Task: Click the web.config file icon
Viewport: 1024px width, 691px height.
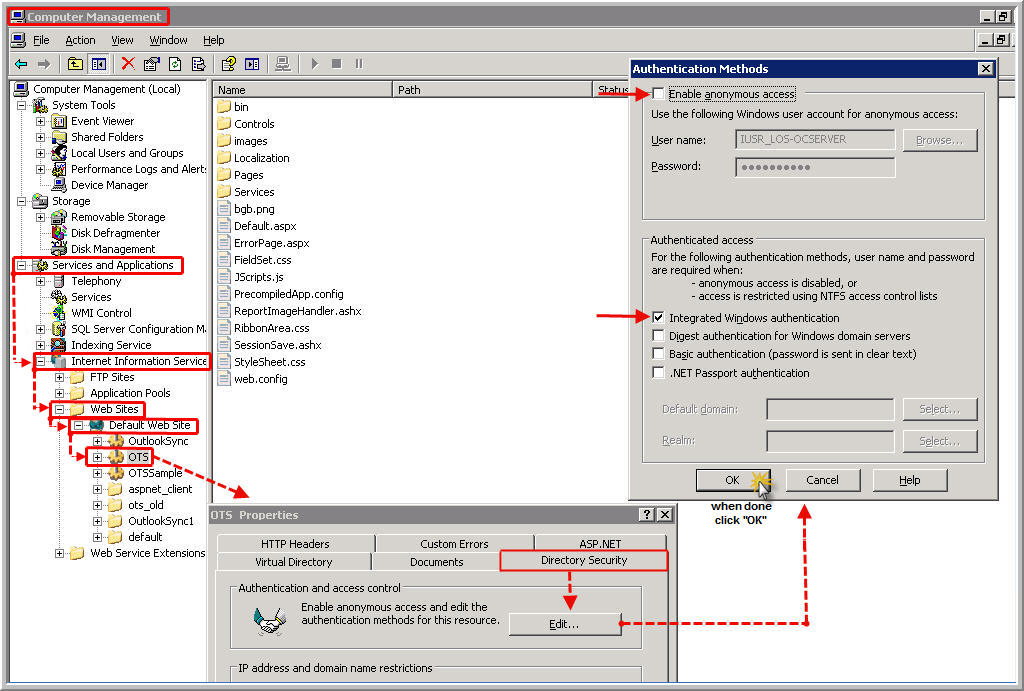Action: [x=224, y=379]
